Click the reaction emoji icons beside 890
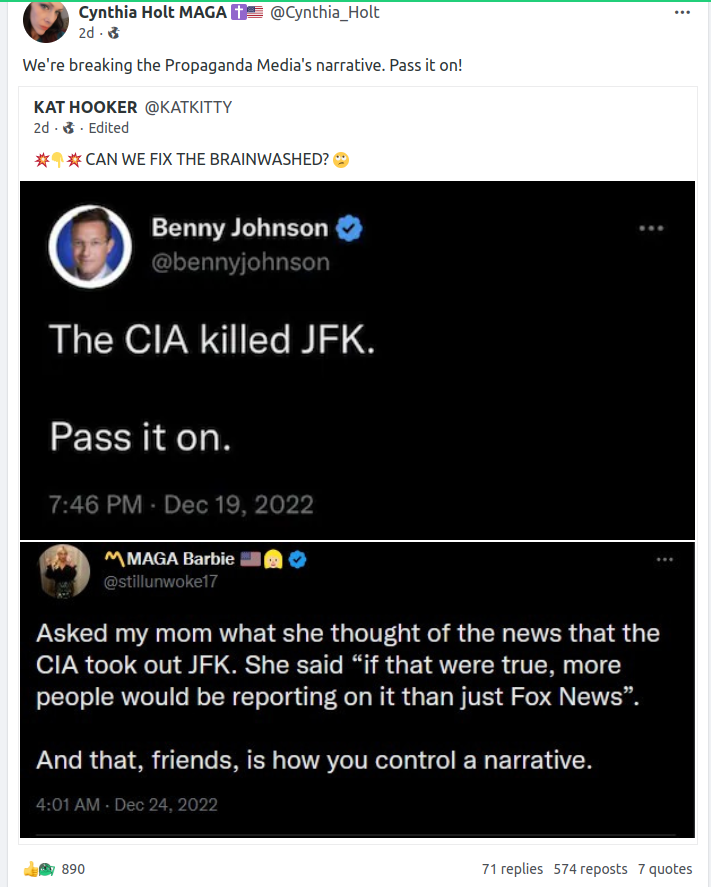 coord(39,869)
